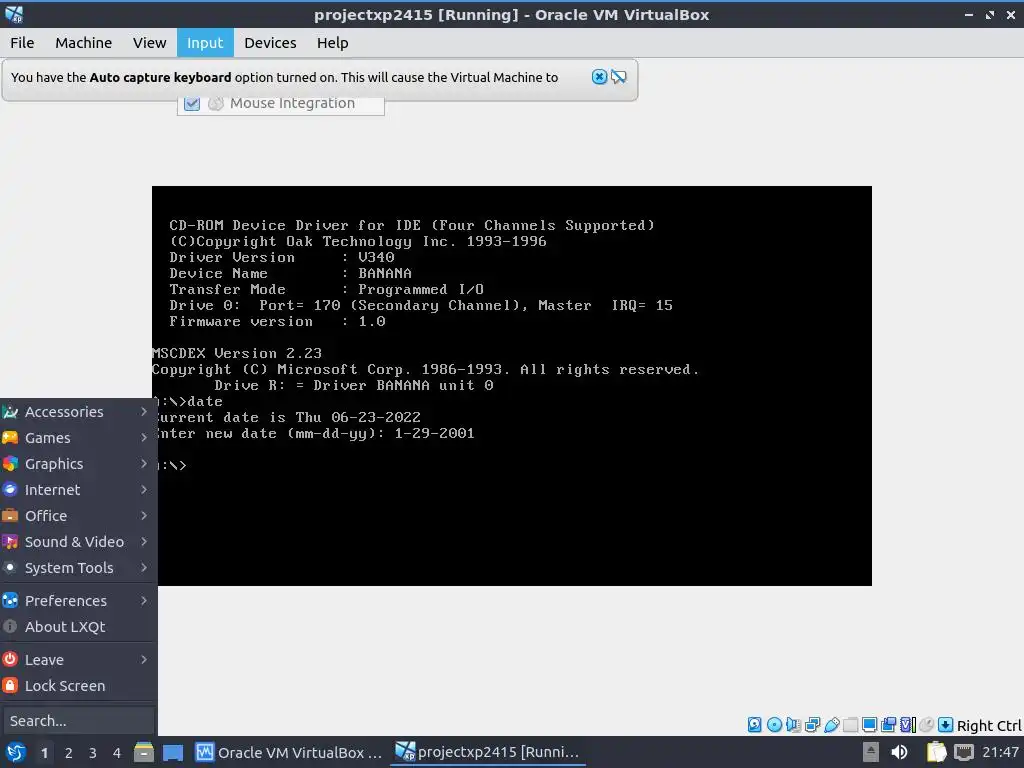1024x768 pixels.
Task: Click the show desktop icon in the panel
Action: pyautogui.click(x=173, y=752)
